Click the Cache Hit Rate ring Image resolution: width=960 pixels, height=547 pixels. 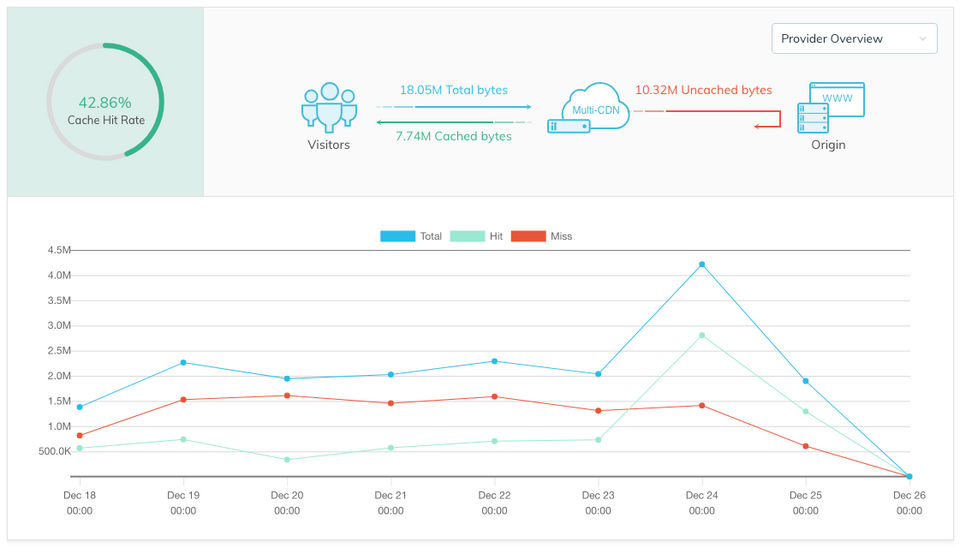coord(105,102)
